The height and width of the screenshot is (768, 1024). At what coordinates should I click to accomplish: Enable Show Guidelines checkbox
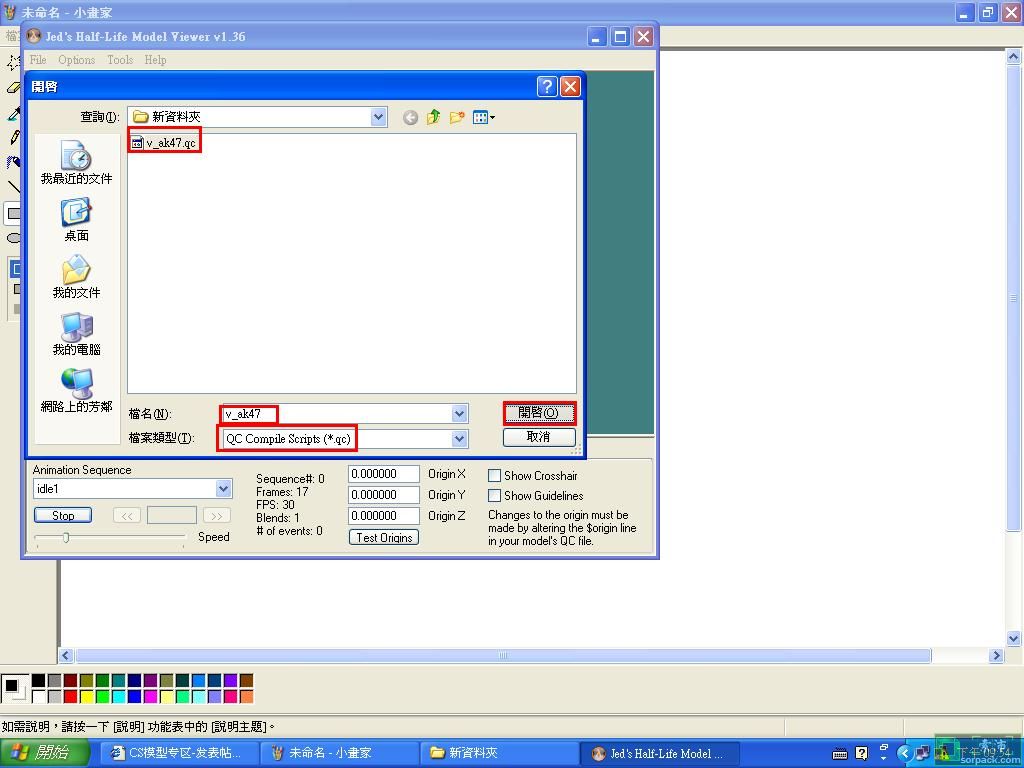point(494,496)
